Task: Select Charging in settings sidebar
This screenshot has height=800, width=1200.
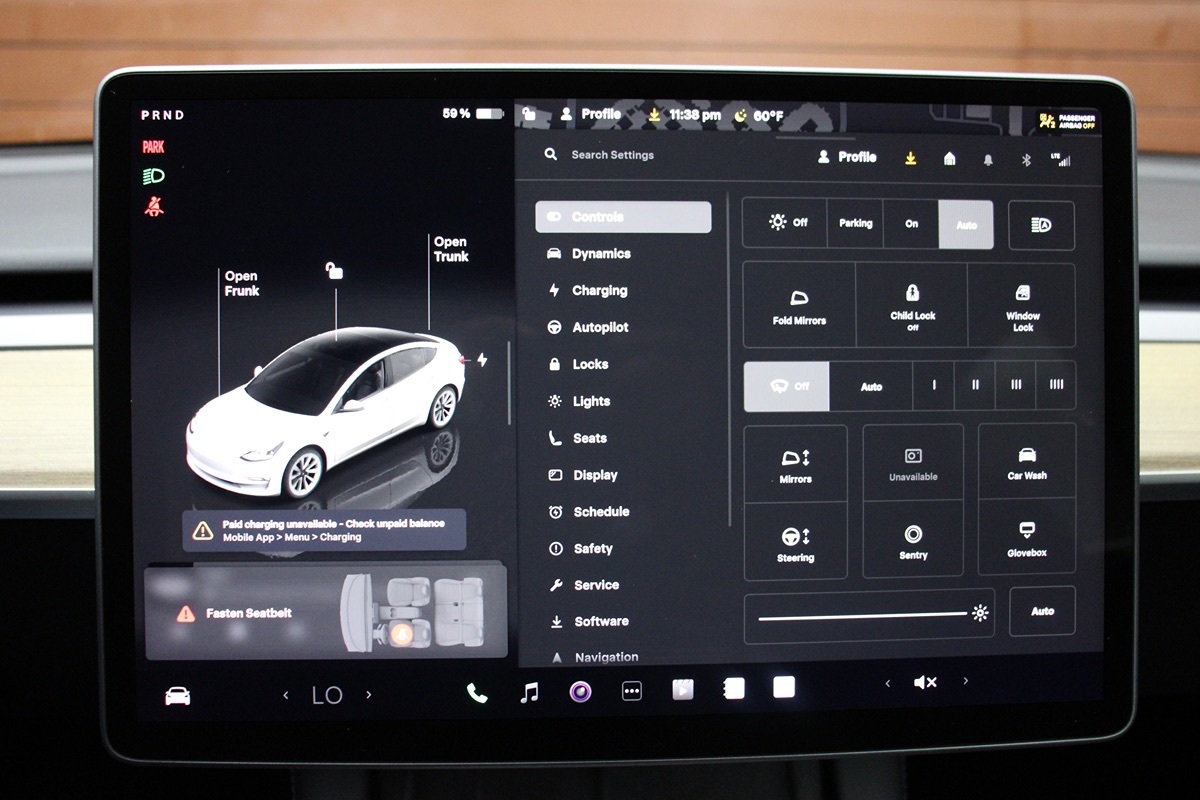Action: 599,291
